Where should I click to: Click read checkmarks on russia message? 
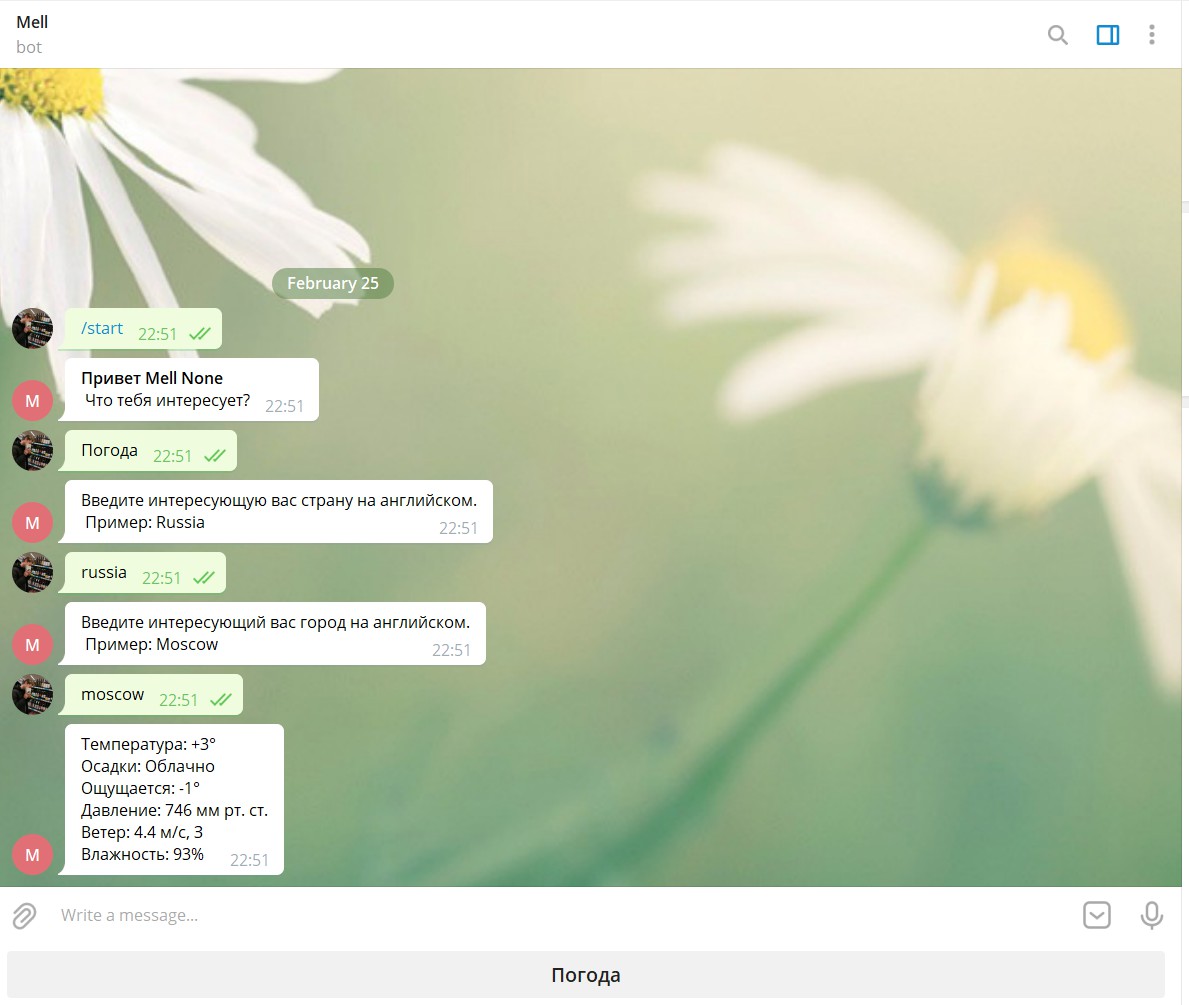tap(204, 578)
